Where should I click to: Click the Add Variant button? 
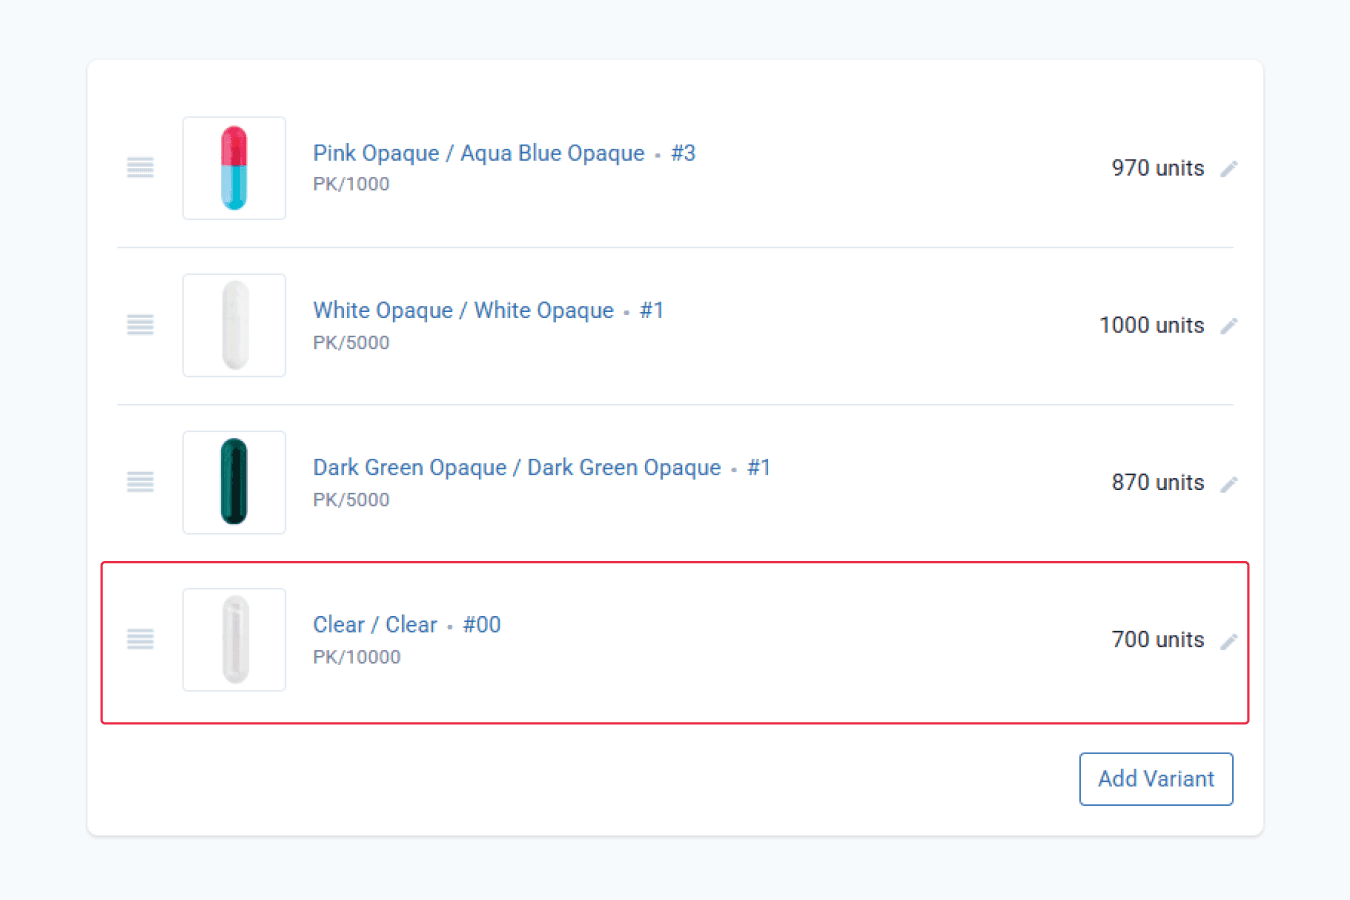pos(1156,779)
